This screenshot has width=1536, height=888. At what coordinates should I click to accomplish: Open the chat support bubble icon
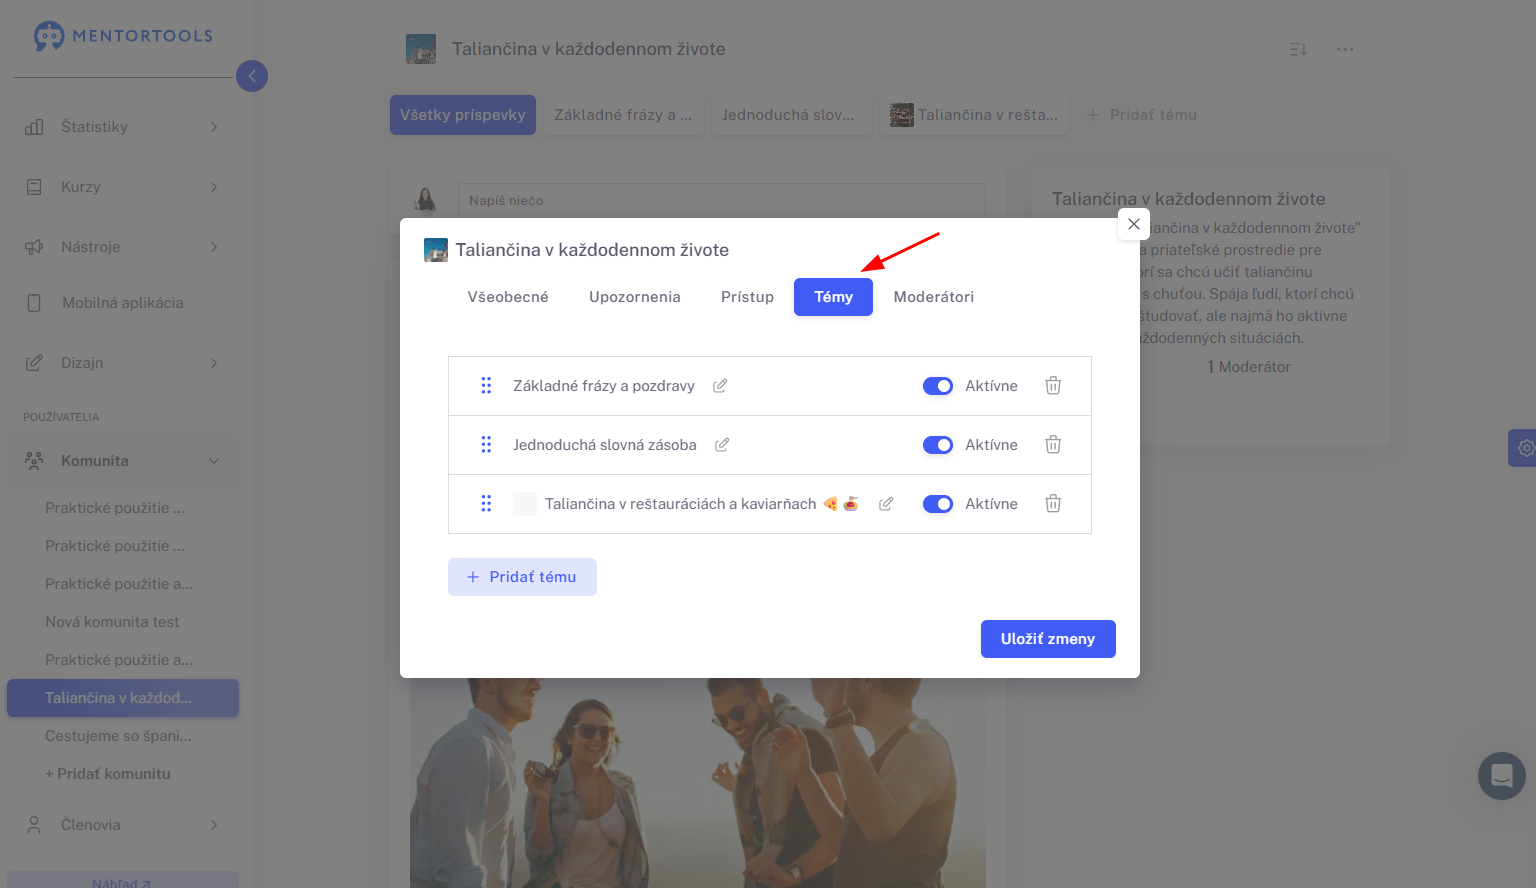(1502, 776)
